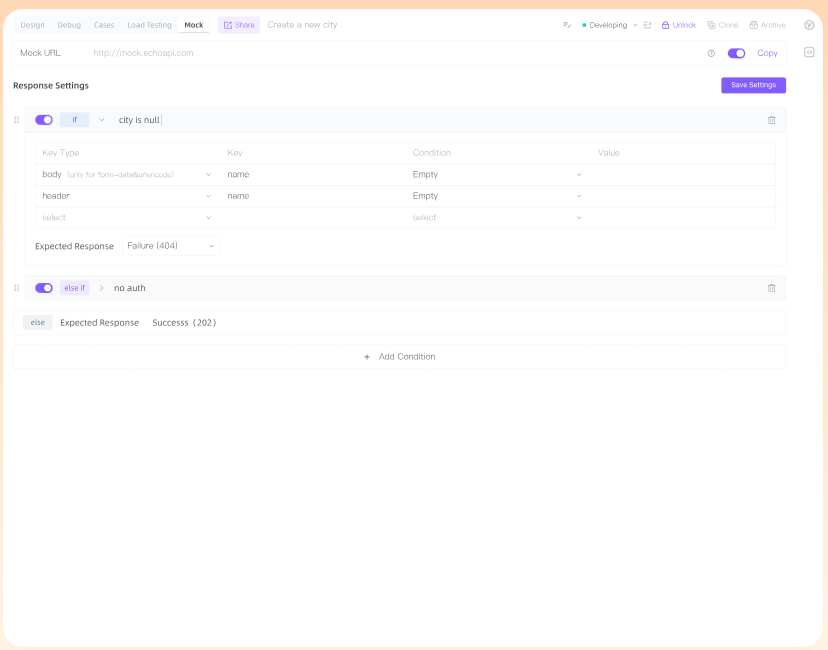Turn off the Mock URL toggle
This screenshot has width=828, height=650.
tap(736, 53)
